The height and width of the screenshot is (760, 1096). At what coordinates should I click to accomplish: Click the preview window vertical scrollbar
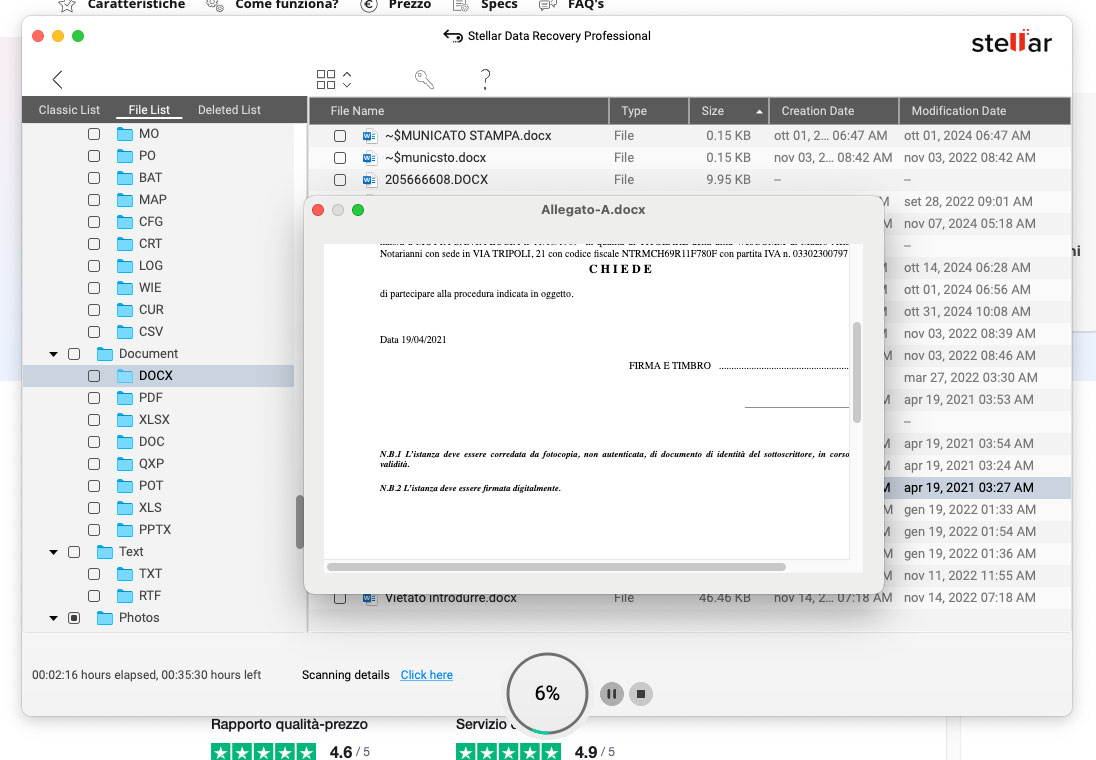point(857,372)
